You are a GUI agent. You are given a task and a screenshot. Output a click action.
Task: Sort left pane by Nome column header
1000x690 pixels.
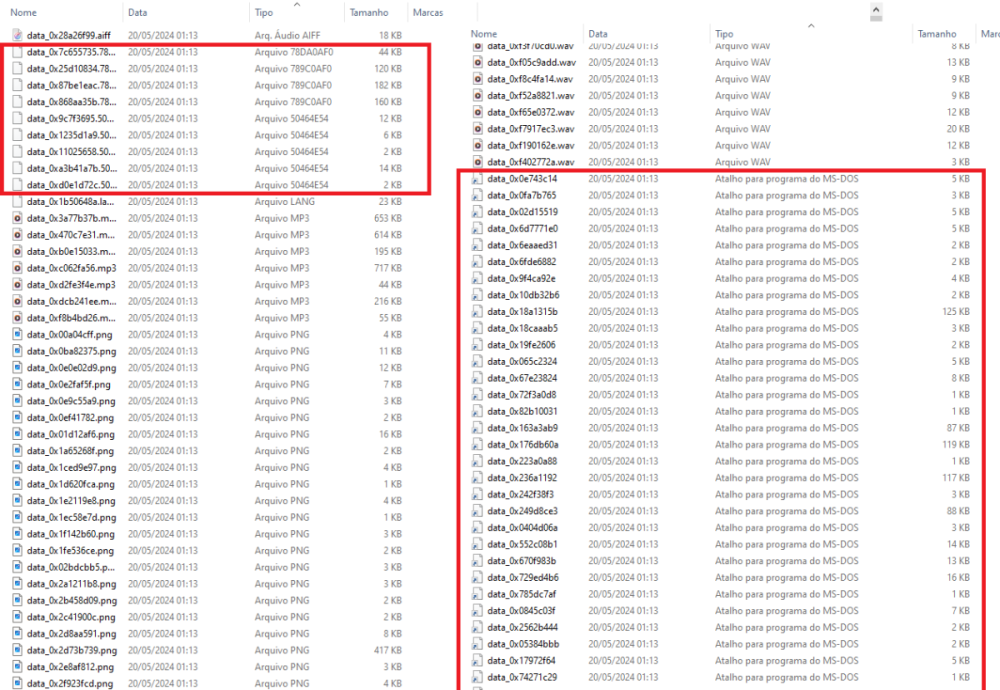tap(23, 12)
